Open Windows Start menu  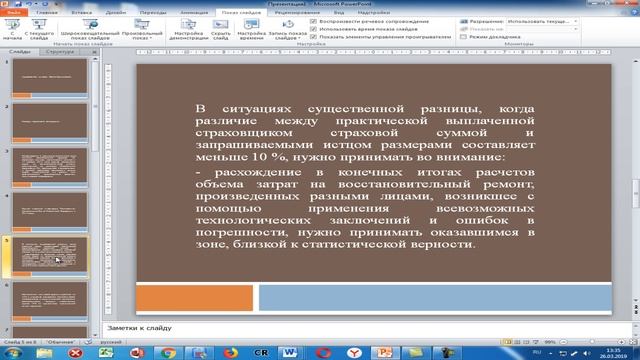point(13,353)
